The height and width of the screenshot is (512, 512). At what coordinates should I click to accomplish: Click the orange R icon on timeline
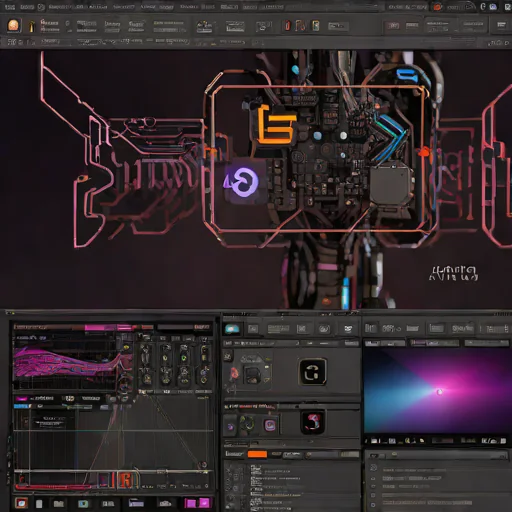pyautogui.click(x=126, y=480)
